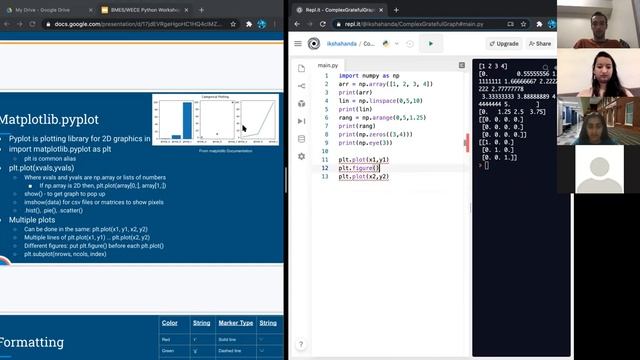The width and height of the screenshot is (640, 360).
Task: Click the Matplotlib.pyplot slide title
Action: [x=49, y=120]
